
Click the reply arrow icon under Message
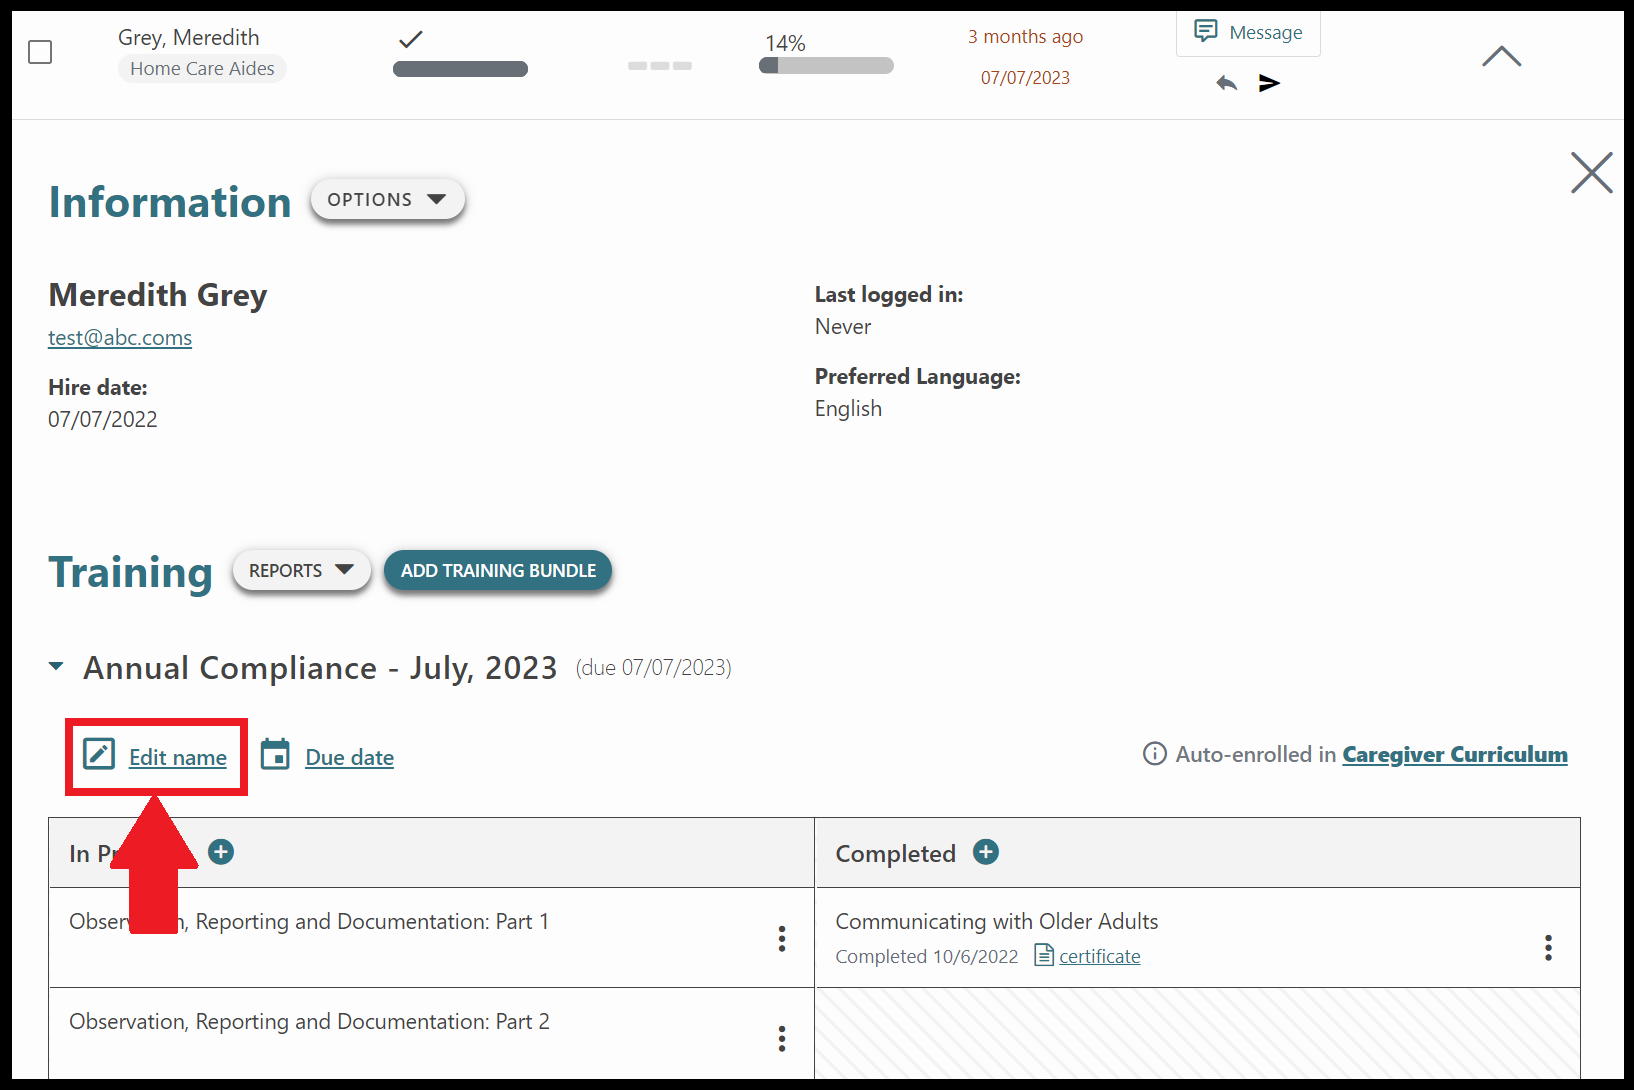pyautogui.click(x=1226, y=83)
